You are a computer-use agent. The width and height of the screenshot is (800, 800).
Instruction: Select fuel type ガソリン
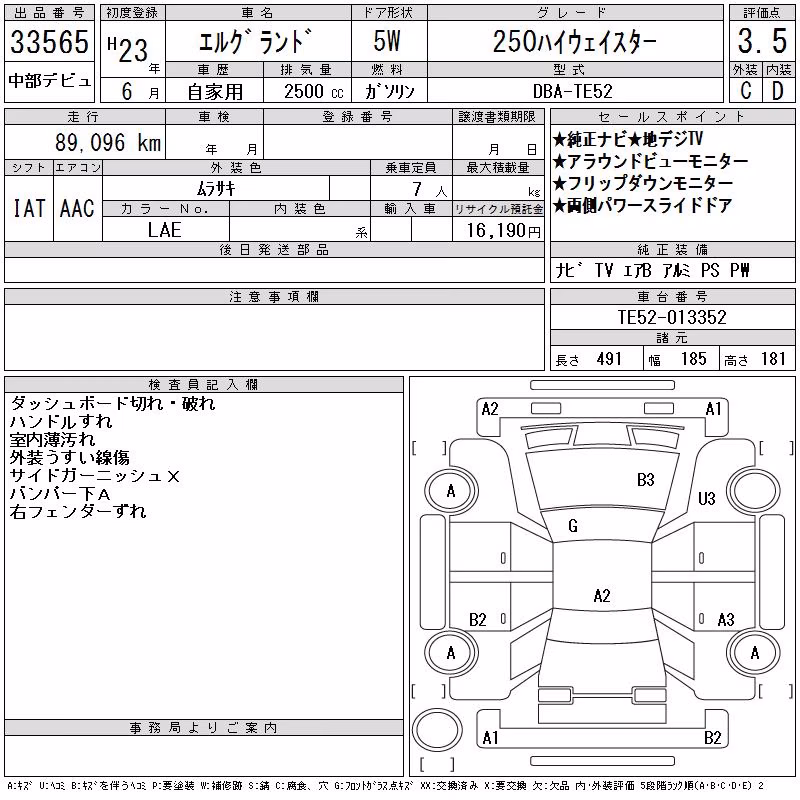click(389, 91)
